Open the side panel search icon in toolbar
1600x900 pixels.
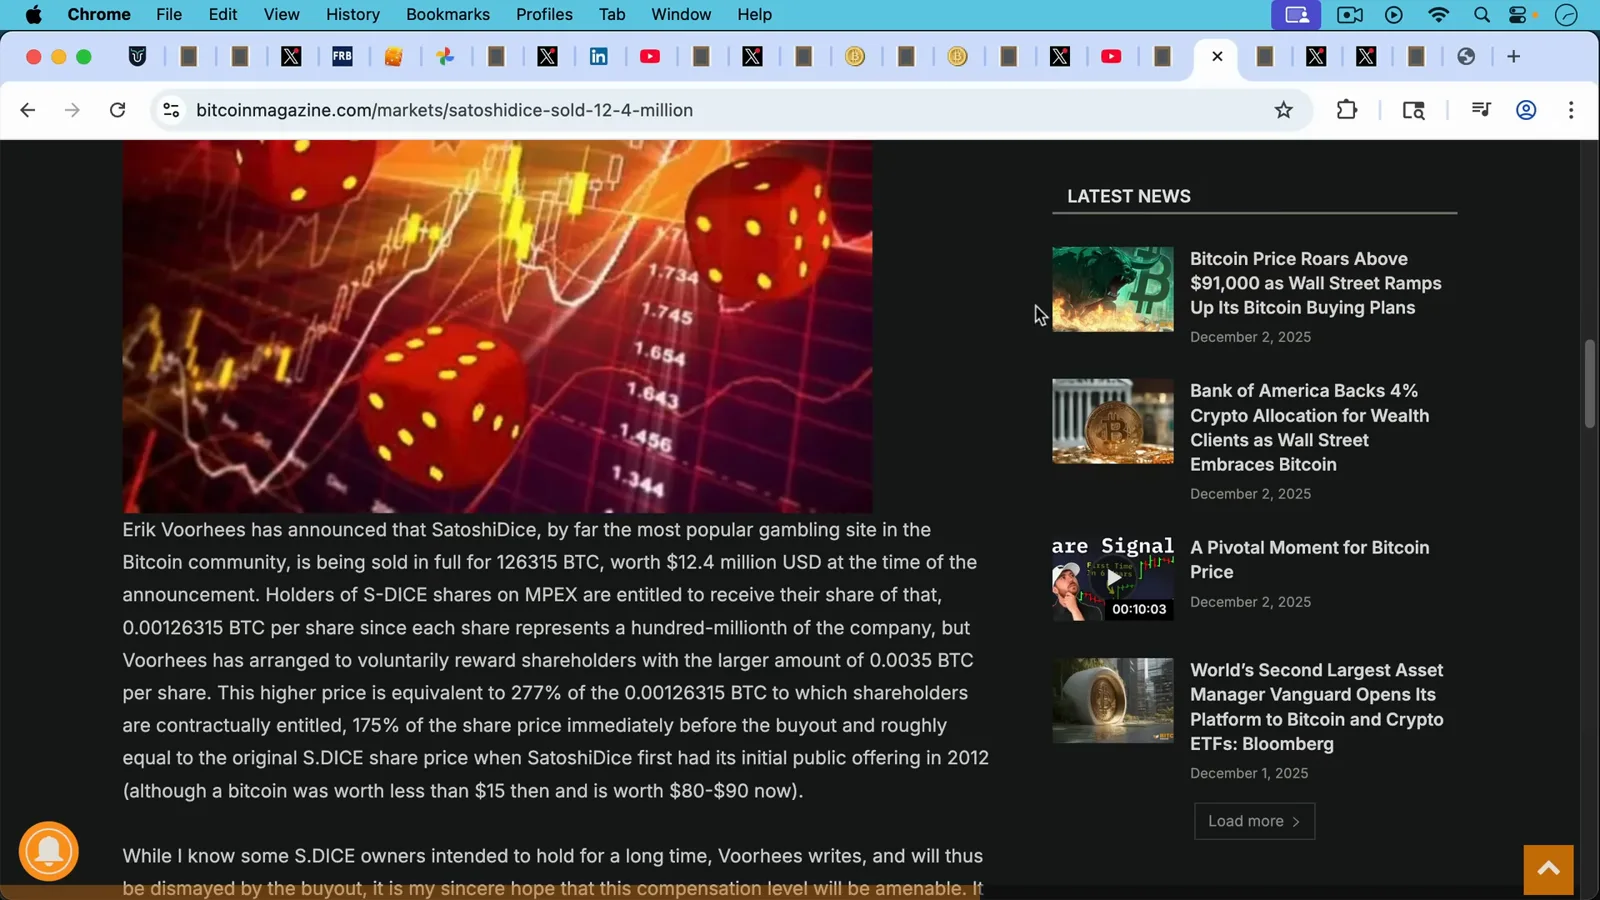[1413, 110]
